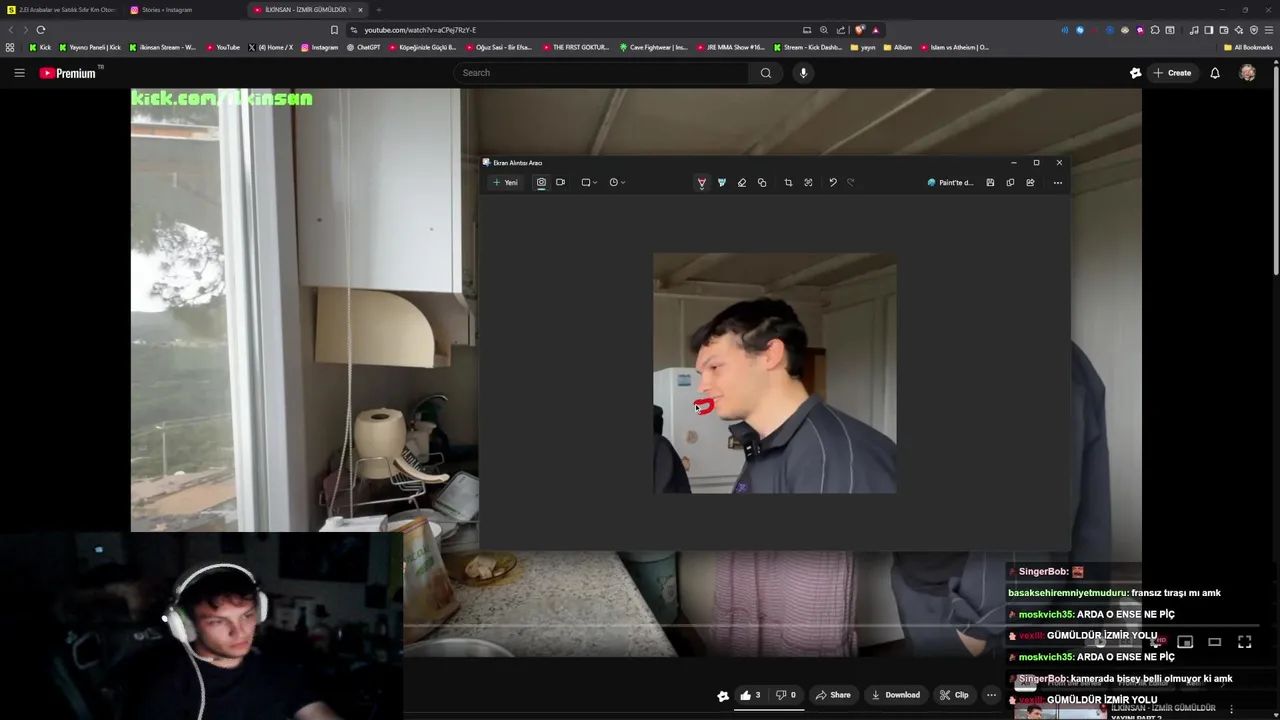1280x720 pixels.
Task: Open the browser media control music icon
Action: [1194, 30]
